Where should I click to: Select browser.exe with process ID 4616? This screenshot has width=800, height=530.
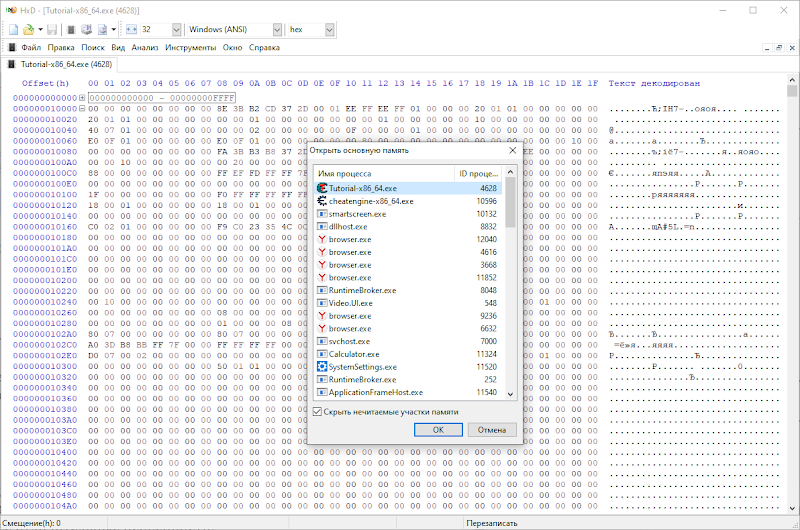[408, 252]
